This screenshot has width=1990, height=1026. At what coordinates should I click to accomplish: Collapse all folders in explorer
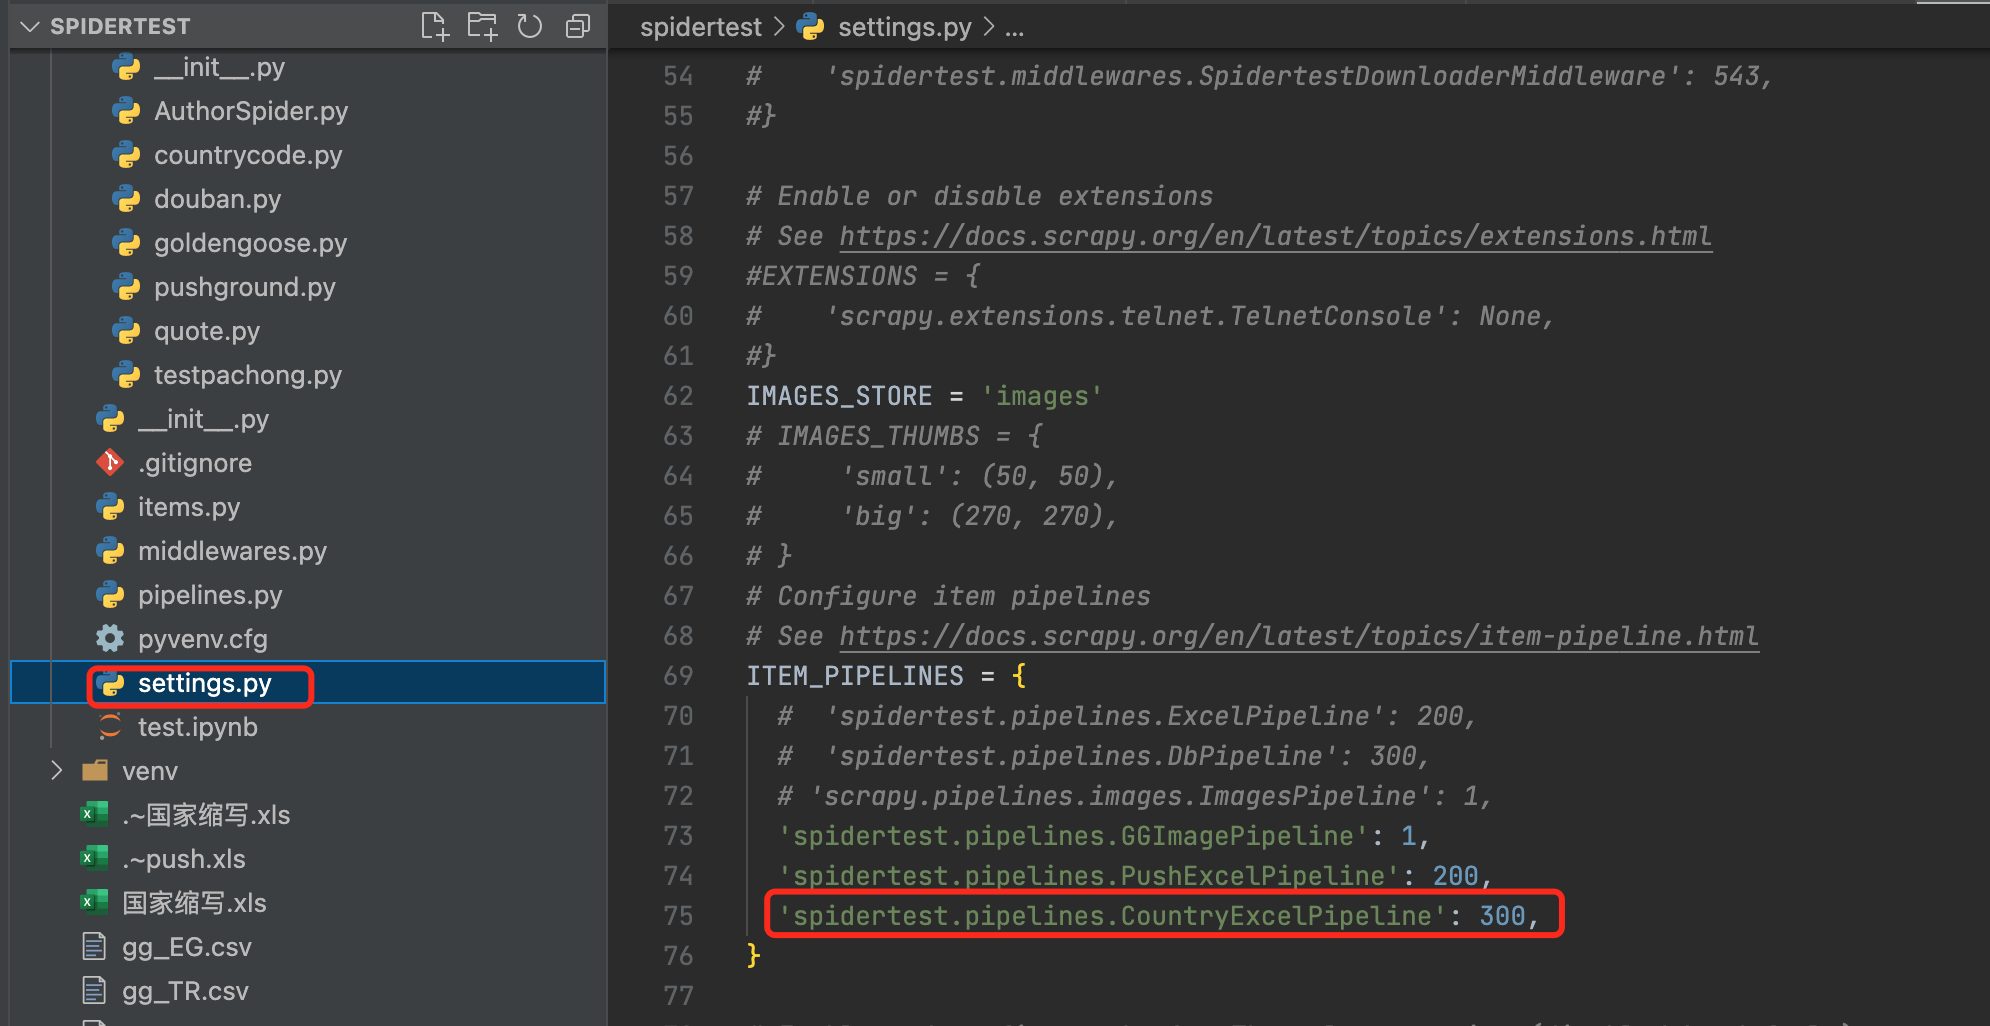click(x=578, y=26)
